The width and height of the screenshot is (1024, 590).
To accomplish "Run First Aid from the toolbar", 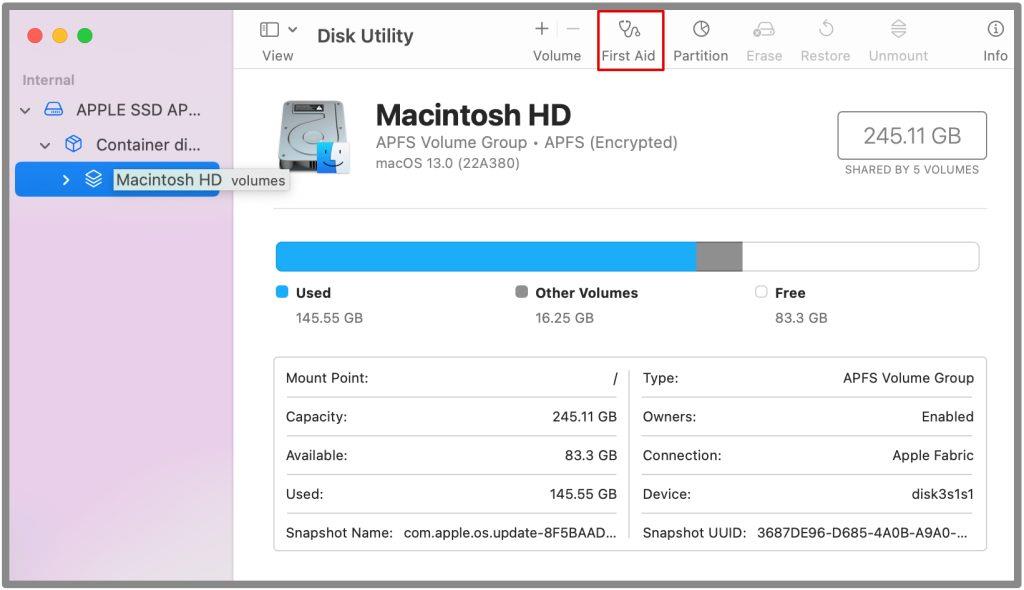I will pyautogui.click(x=630, y=41).
